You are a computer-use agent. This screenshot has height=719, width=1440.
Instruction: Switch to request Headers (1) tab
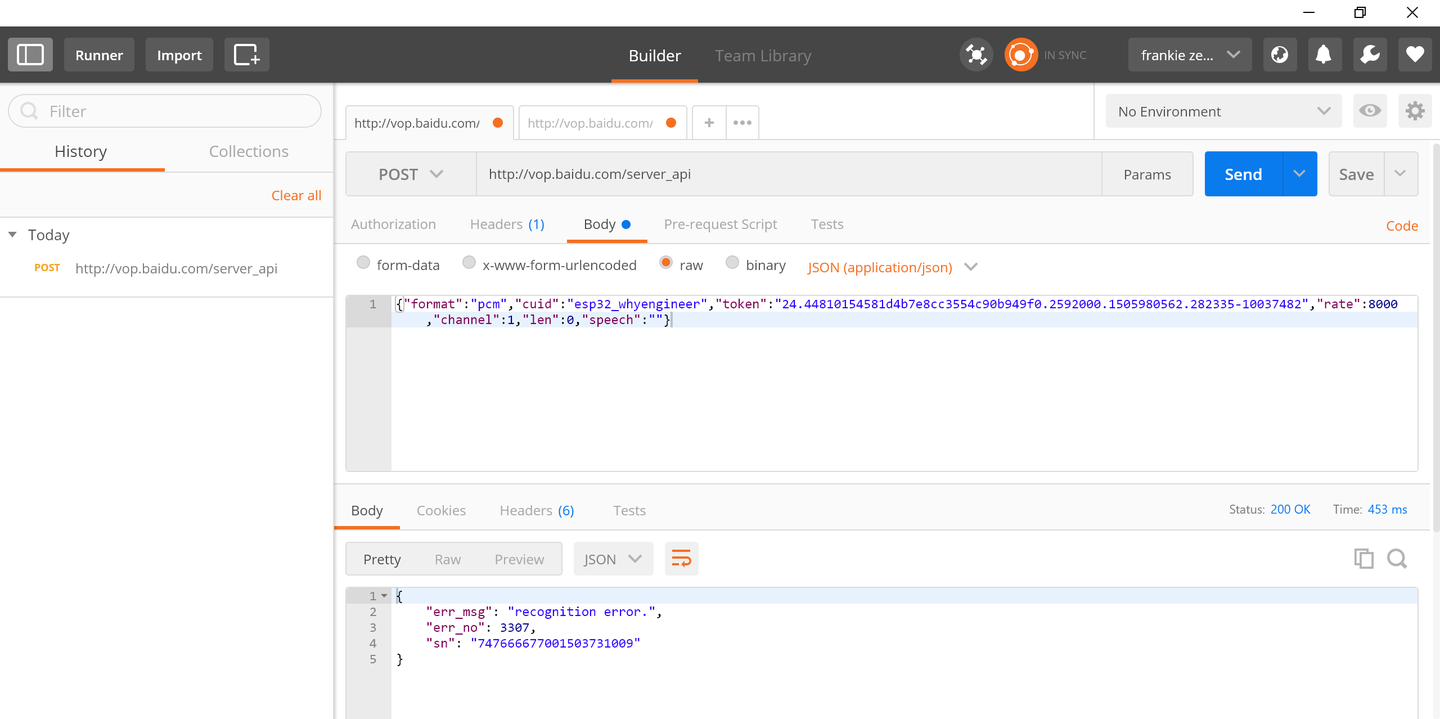coord(507,224)
